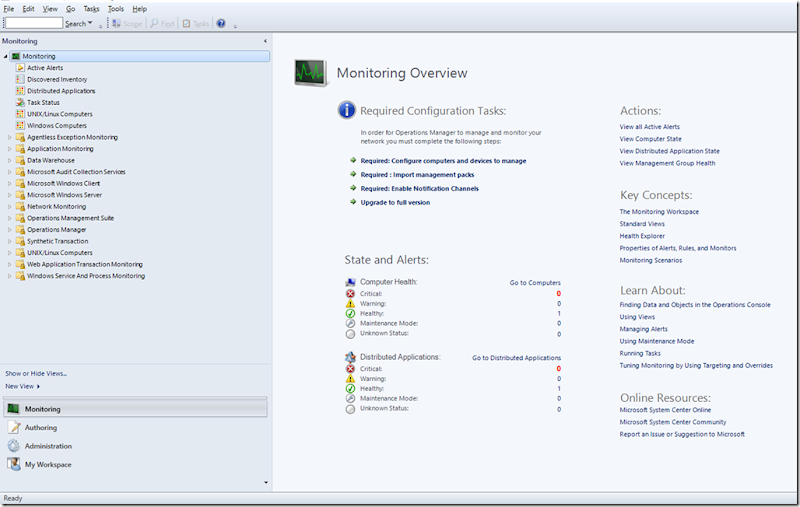Image resolution: width=800 pixels, height=507 pixels.
Task: Expand the Agentless Exception Monitoring folder
Action: pyautogui.click(x=9, y=137)
